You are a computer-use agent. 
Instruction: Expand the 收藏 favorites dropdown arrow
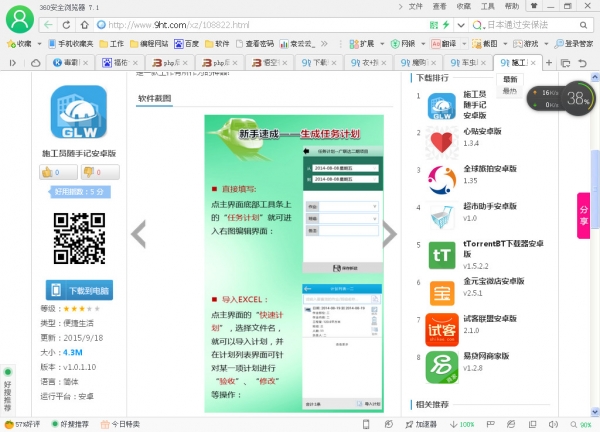click(39, 44)
